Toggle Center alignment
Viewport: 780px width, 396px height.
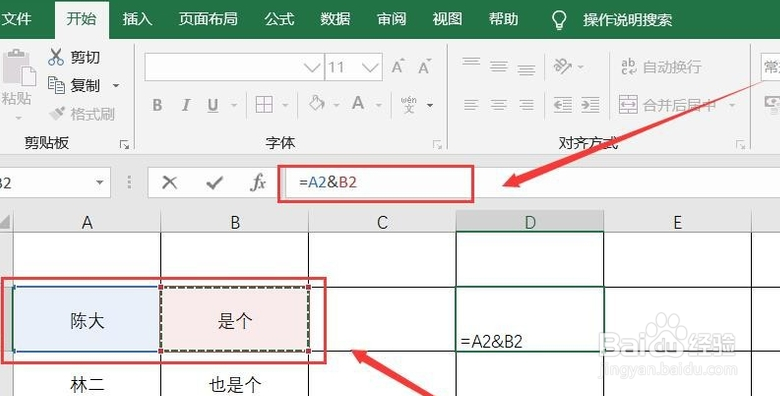tap(498, 105)
